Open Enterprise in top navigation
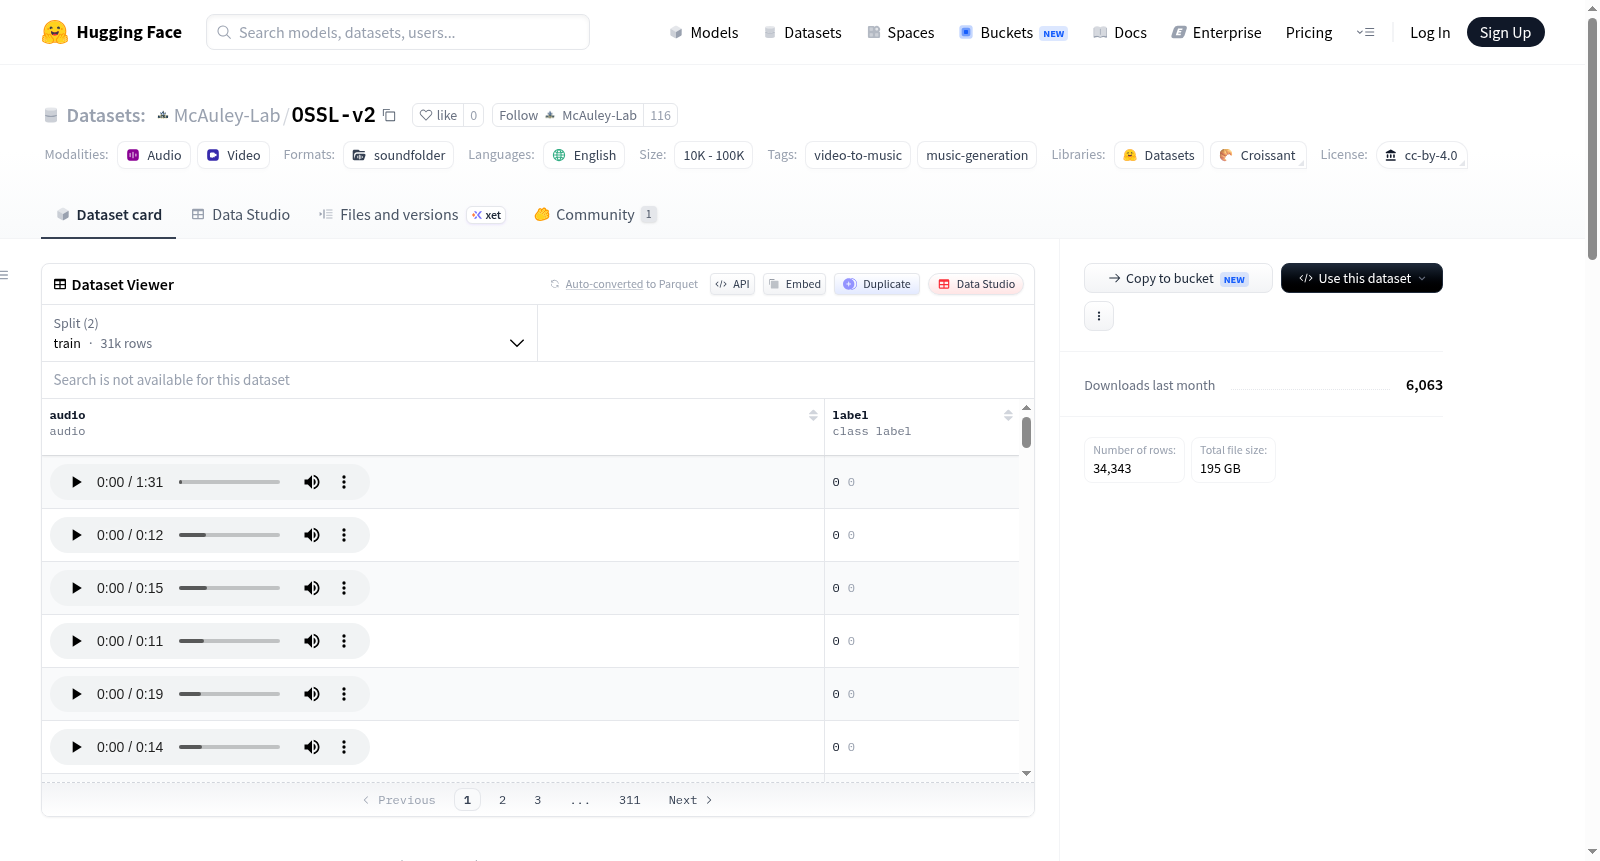This screenshot has width=1600, height=861. (1216, 32)
